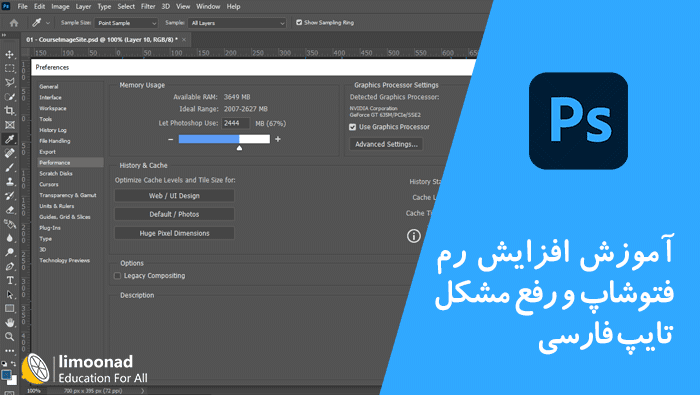The width and height of the screenshot is (700, 395).
Task: Select the Crop tool
Action: 9,111
